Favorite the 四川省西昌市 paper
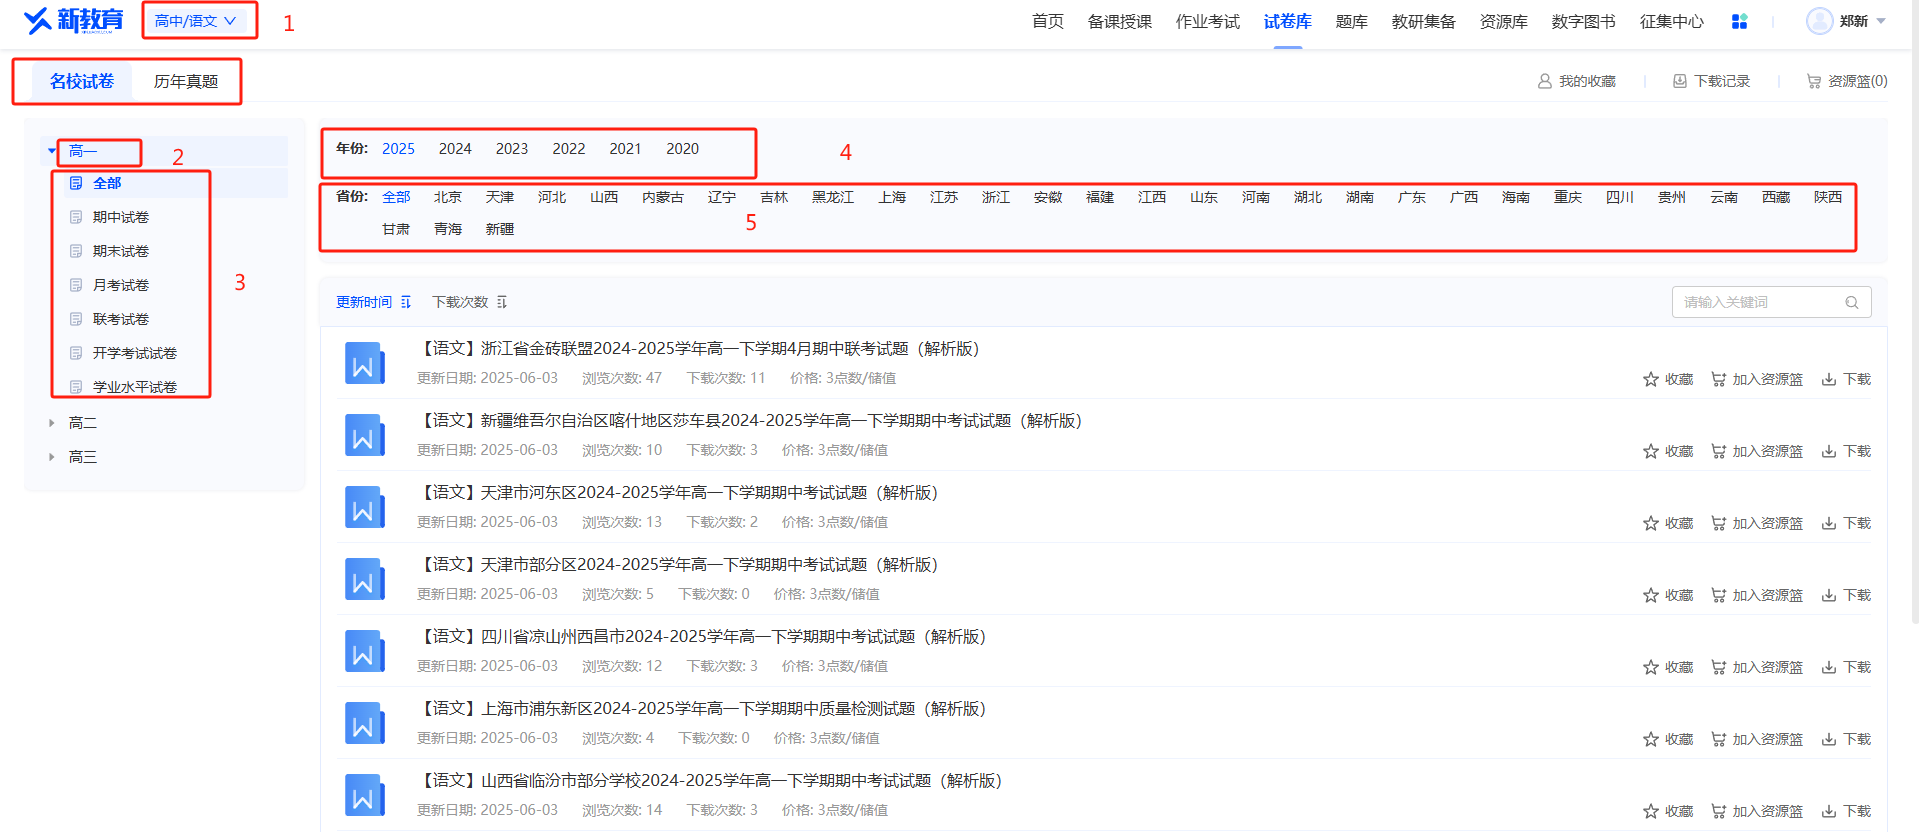1919x832 pixels. click(1668, 667)
